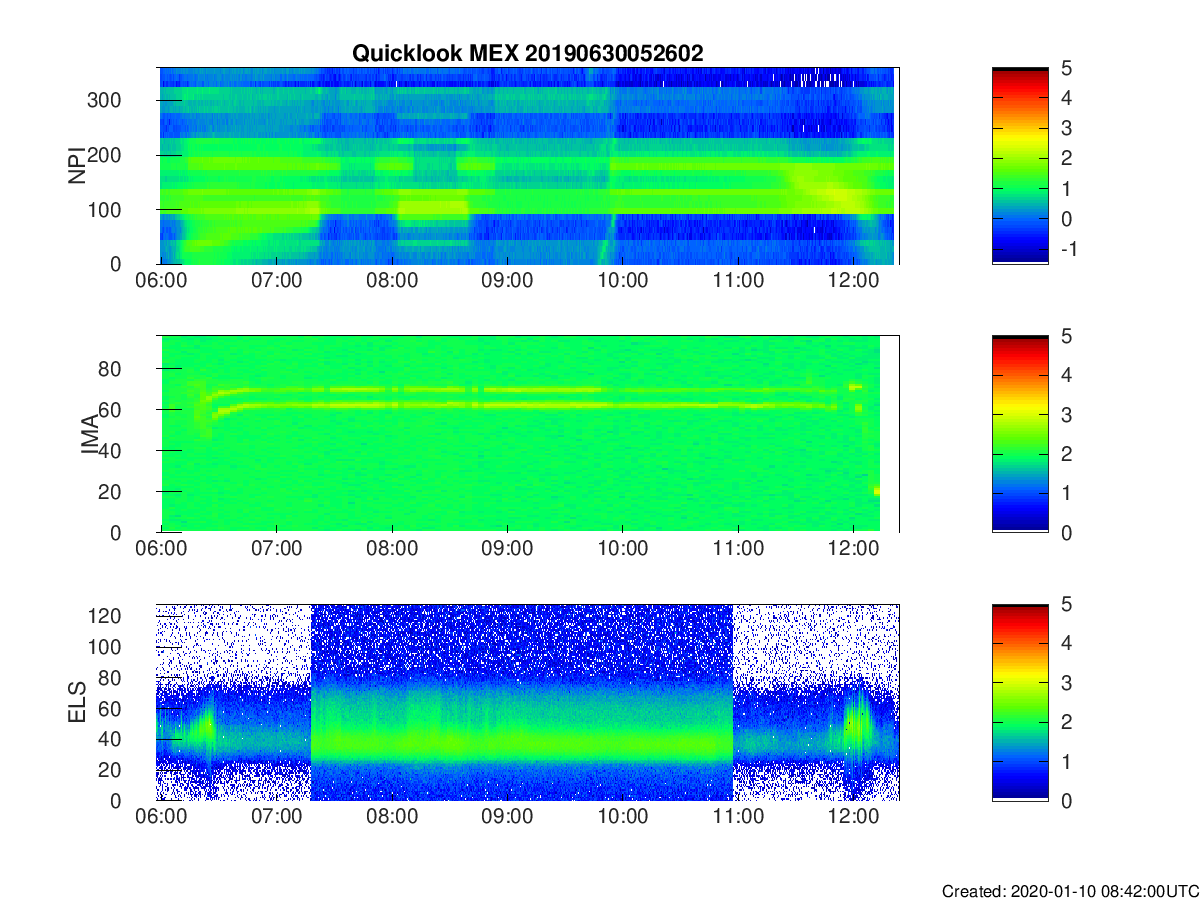Click the 10:00 time label under NPI panel
This screenshot has height=900, width=1200.
pos(622,282)
